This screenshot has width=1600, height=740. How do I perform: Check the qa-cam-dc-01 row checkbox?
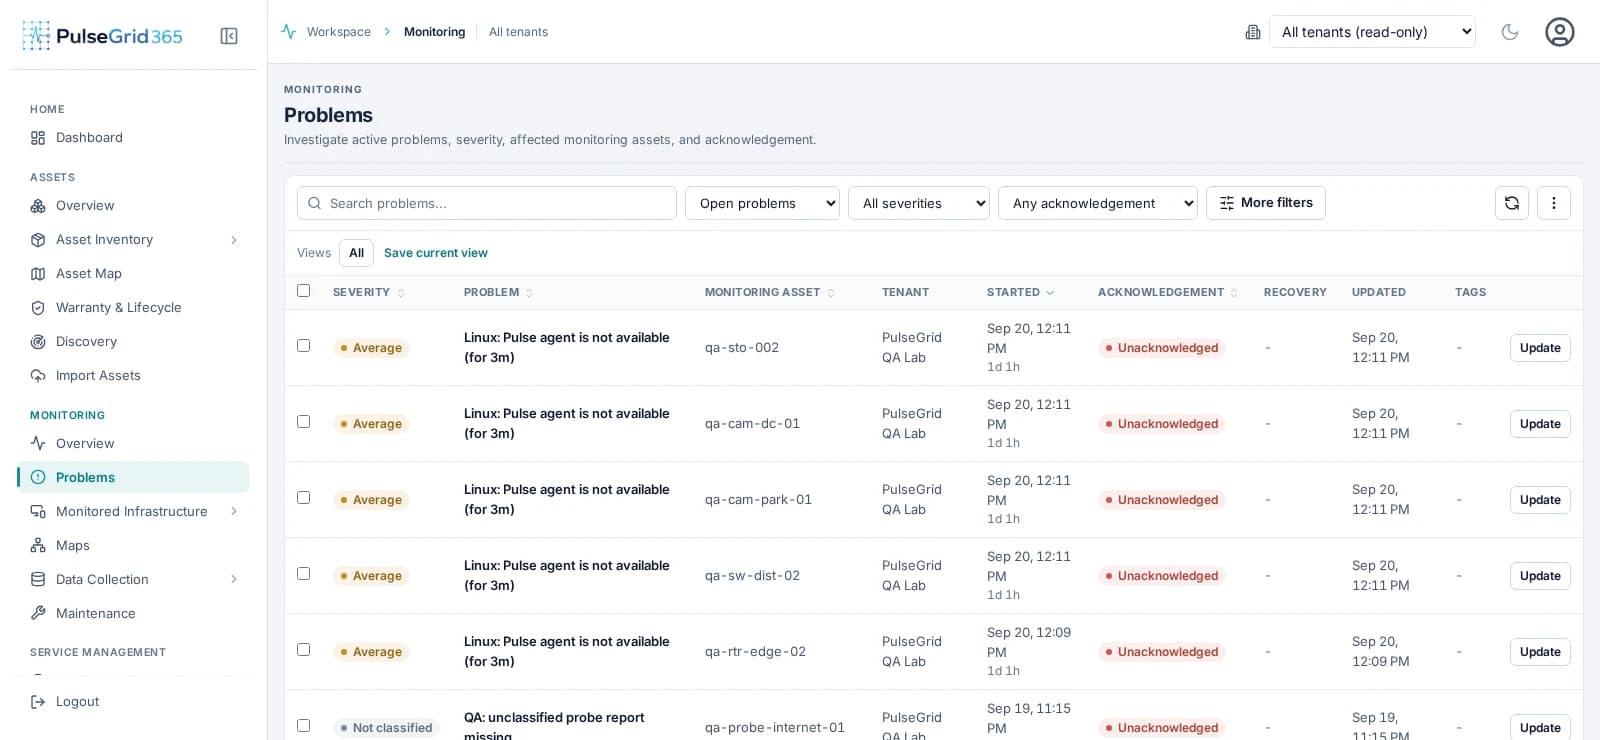point(304,422)
